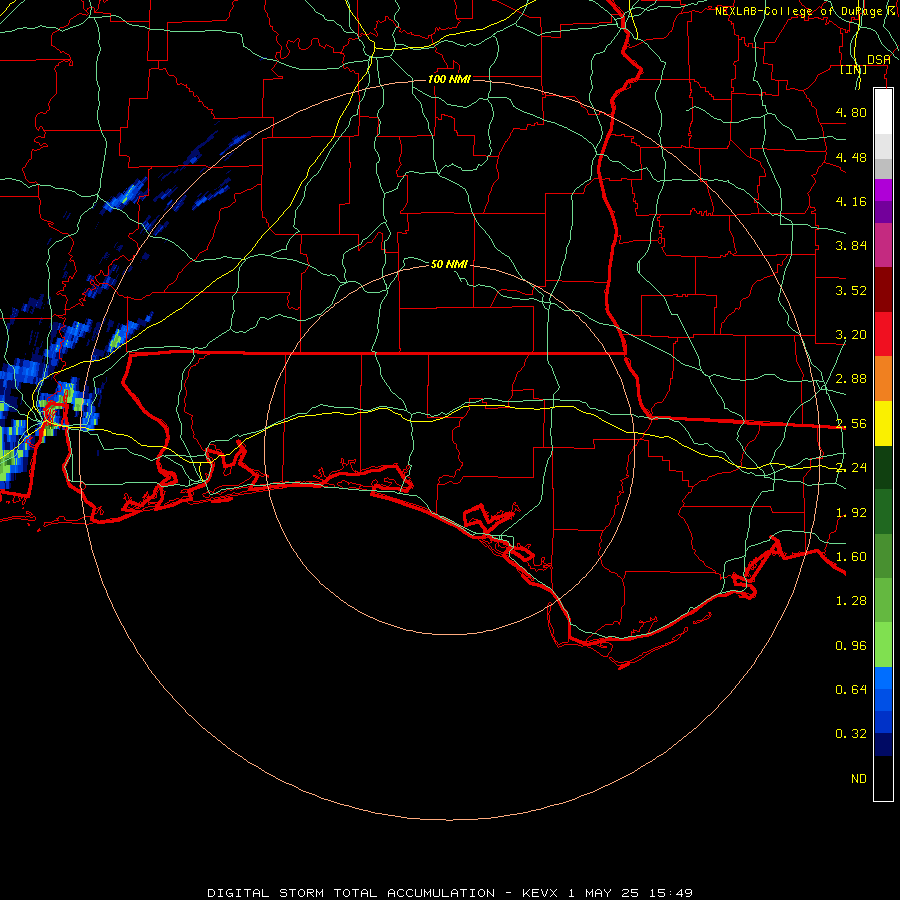The height and width of the screenshot is (900, 900).
Task: Click the Digital Storm Total Accumulation caption
Action: 449,893
